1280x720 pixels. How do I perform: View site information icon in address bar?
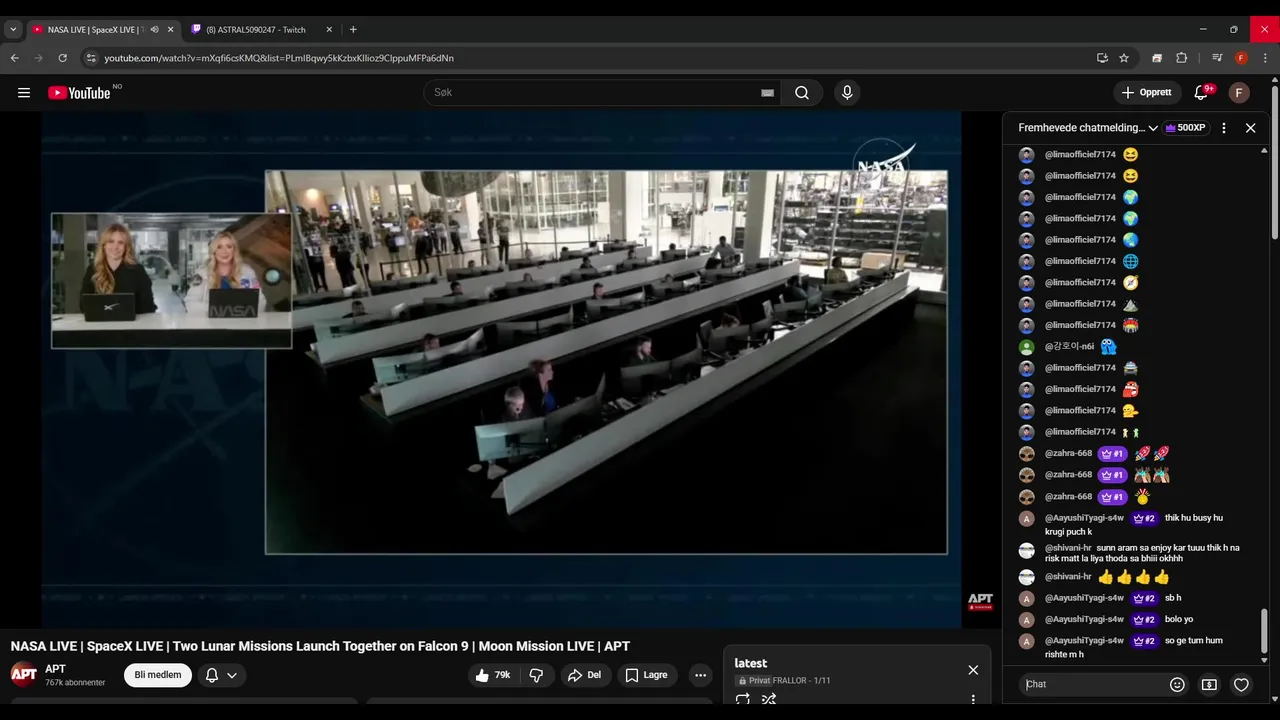pyautogui.click(x=91, y=58)
